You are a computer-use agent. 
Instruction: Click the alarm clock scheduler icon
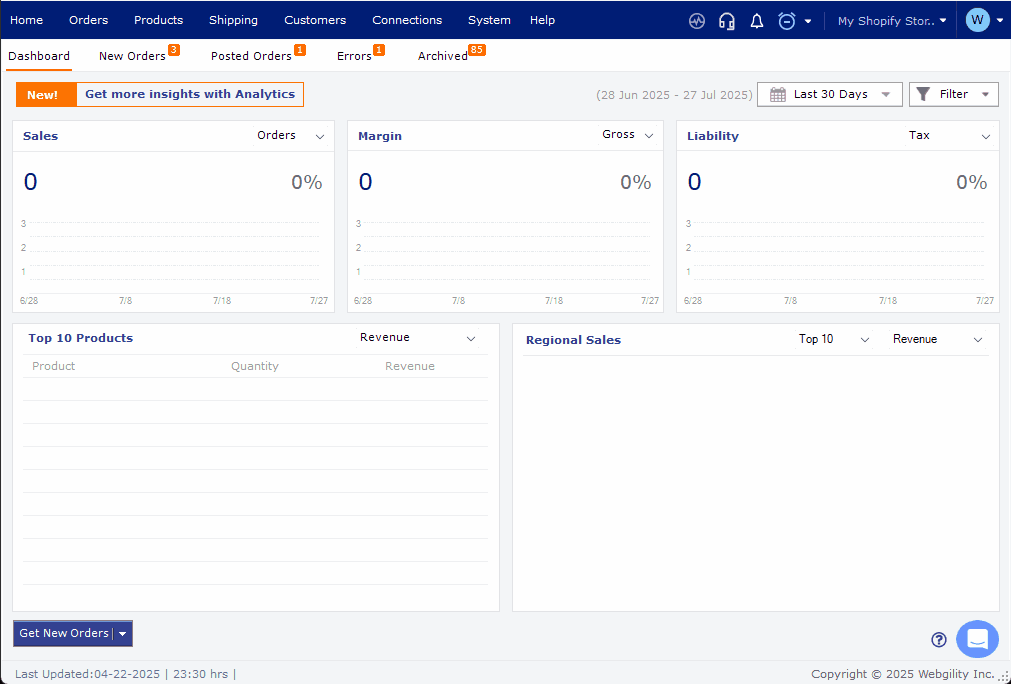[x=787, y=21]
